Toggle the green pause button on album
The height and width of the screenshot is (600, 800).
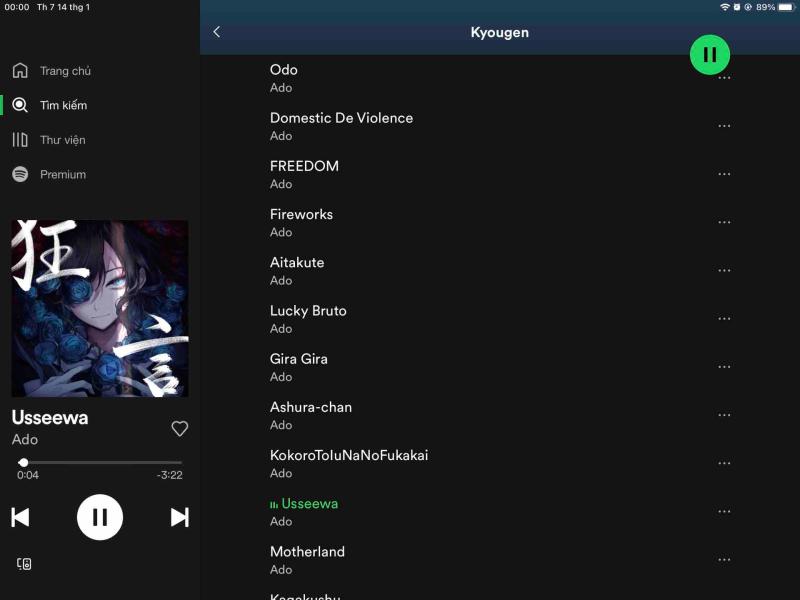[710, 54]
